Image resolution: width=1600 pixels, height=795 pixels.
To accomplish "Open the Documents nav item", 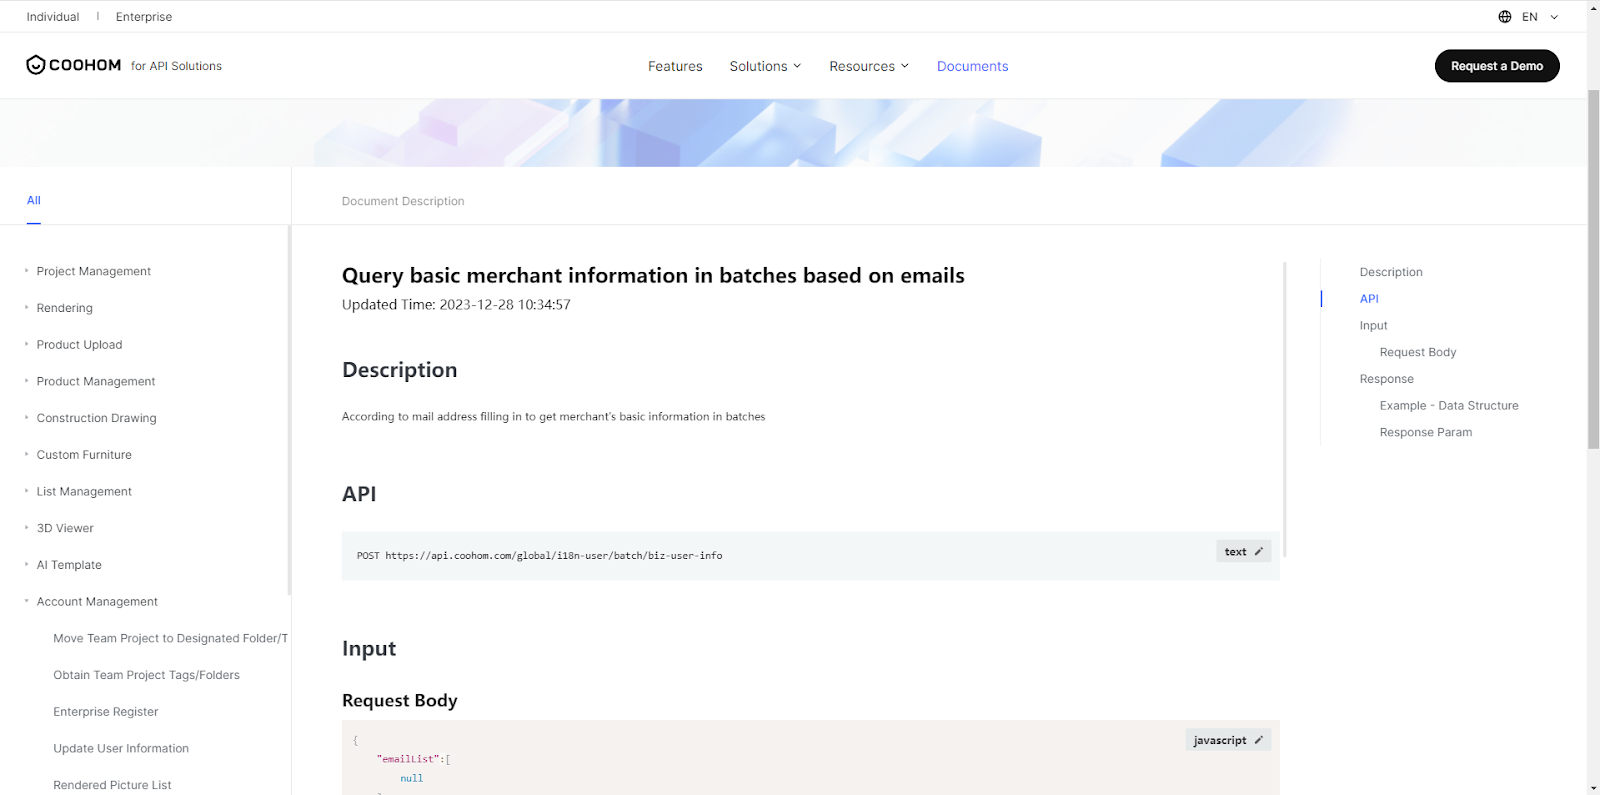I will [x=972, y=66].
